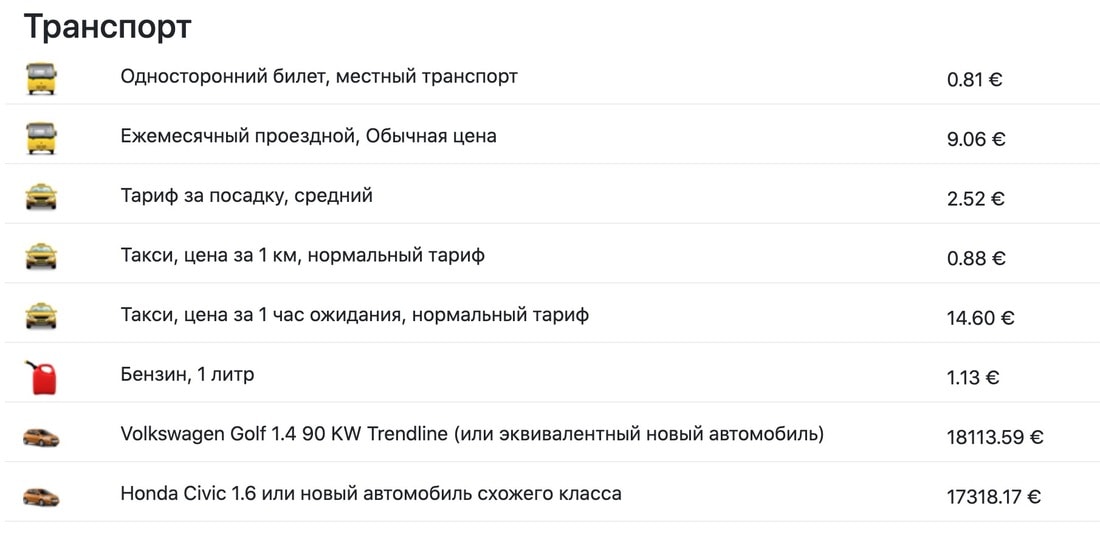Select the Односторонний билет, местный транспорт label

[319, 76]
